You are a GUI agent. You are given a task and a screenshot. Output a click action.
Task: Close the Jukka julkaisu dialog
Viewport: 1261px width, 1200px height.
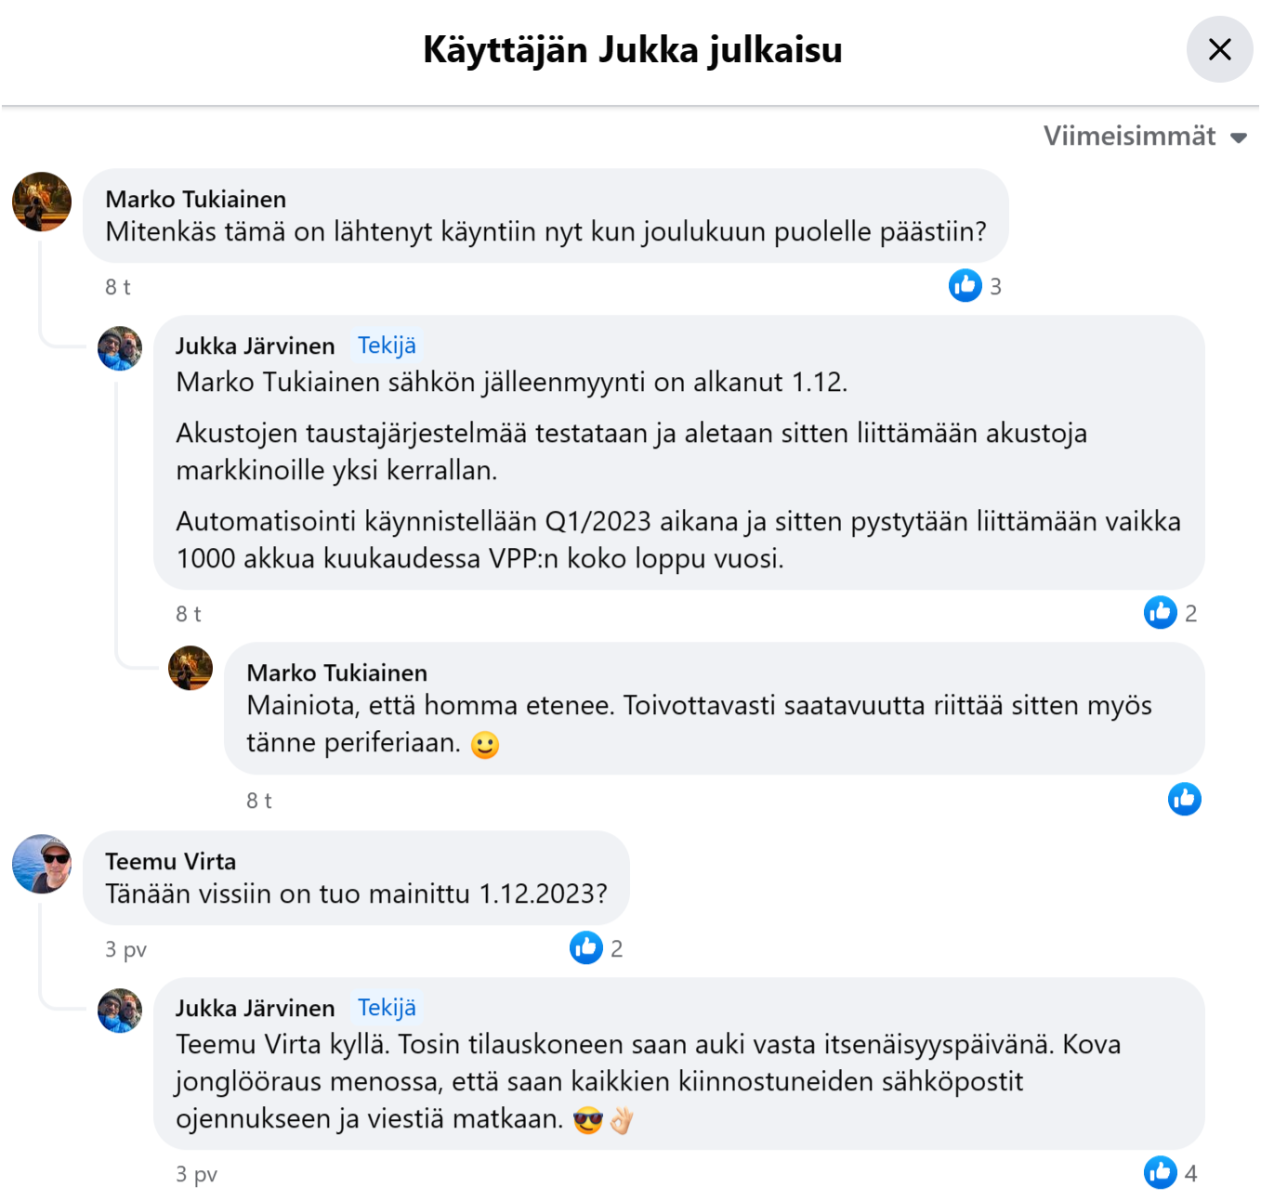pos(1219,49)
